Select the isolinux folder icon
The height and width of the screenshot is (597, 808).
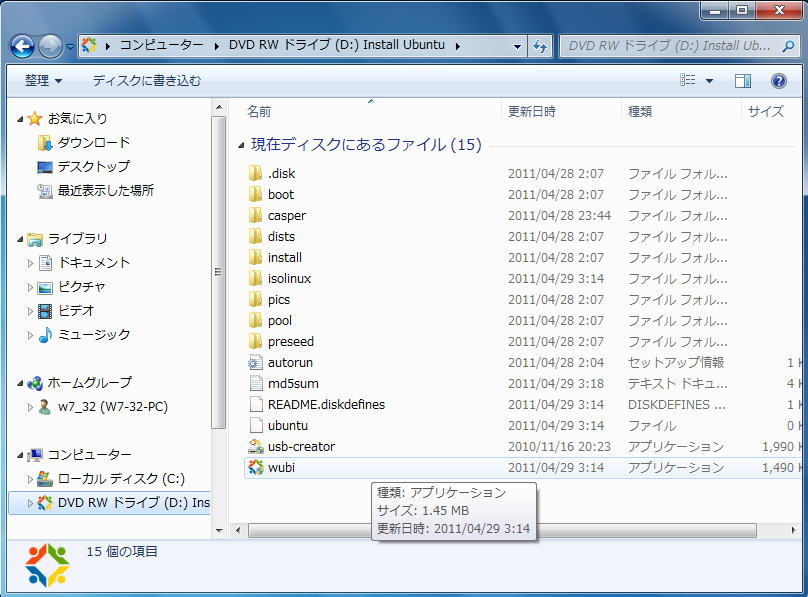pyautogui.click(x=255, y=279)
